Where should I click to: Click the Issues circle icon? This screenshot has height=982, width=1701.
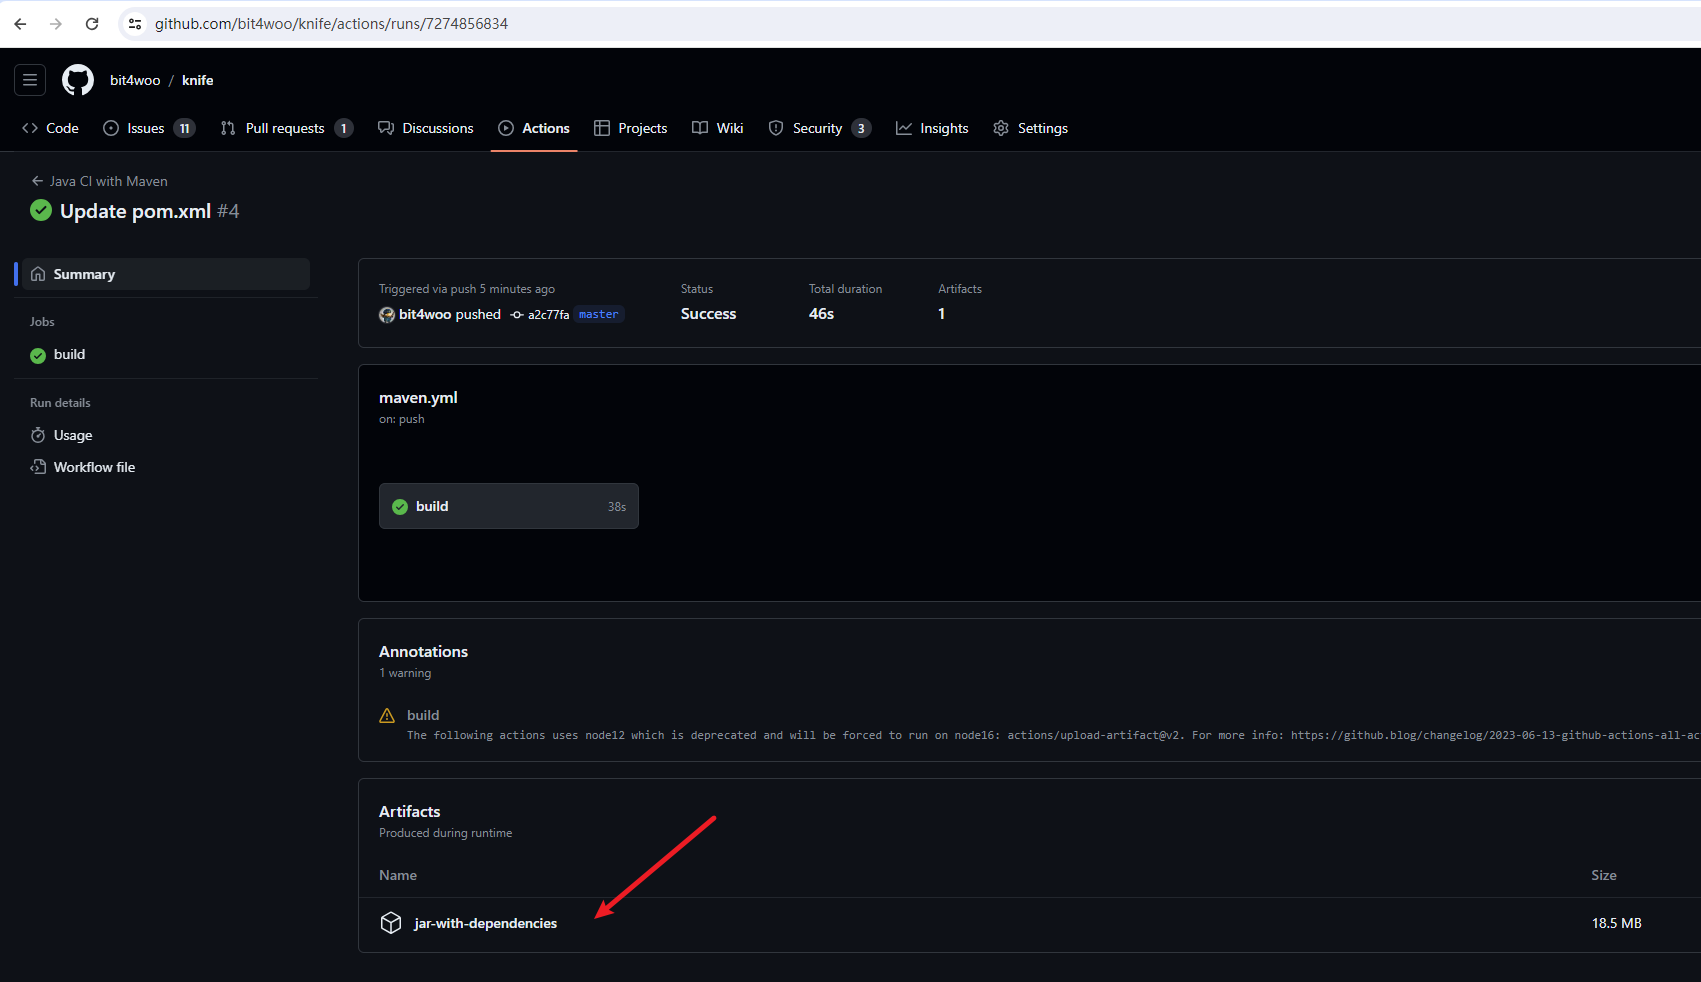coord(111,128)
